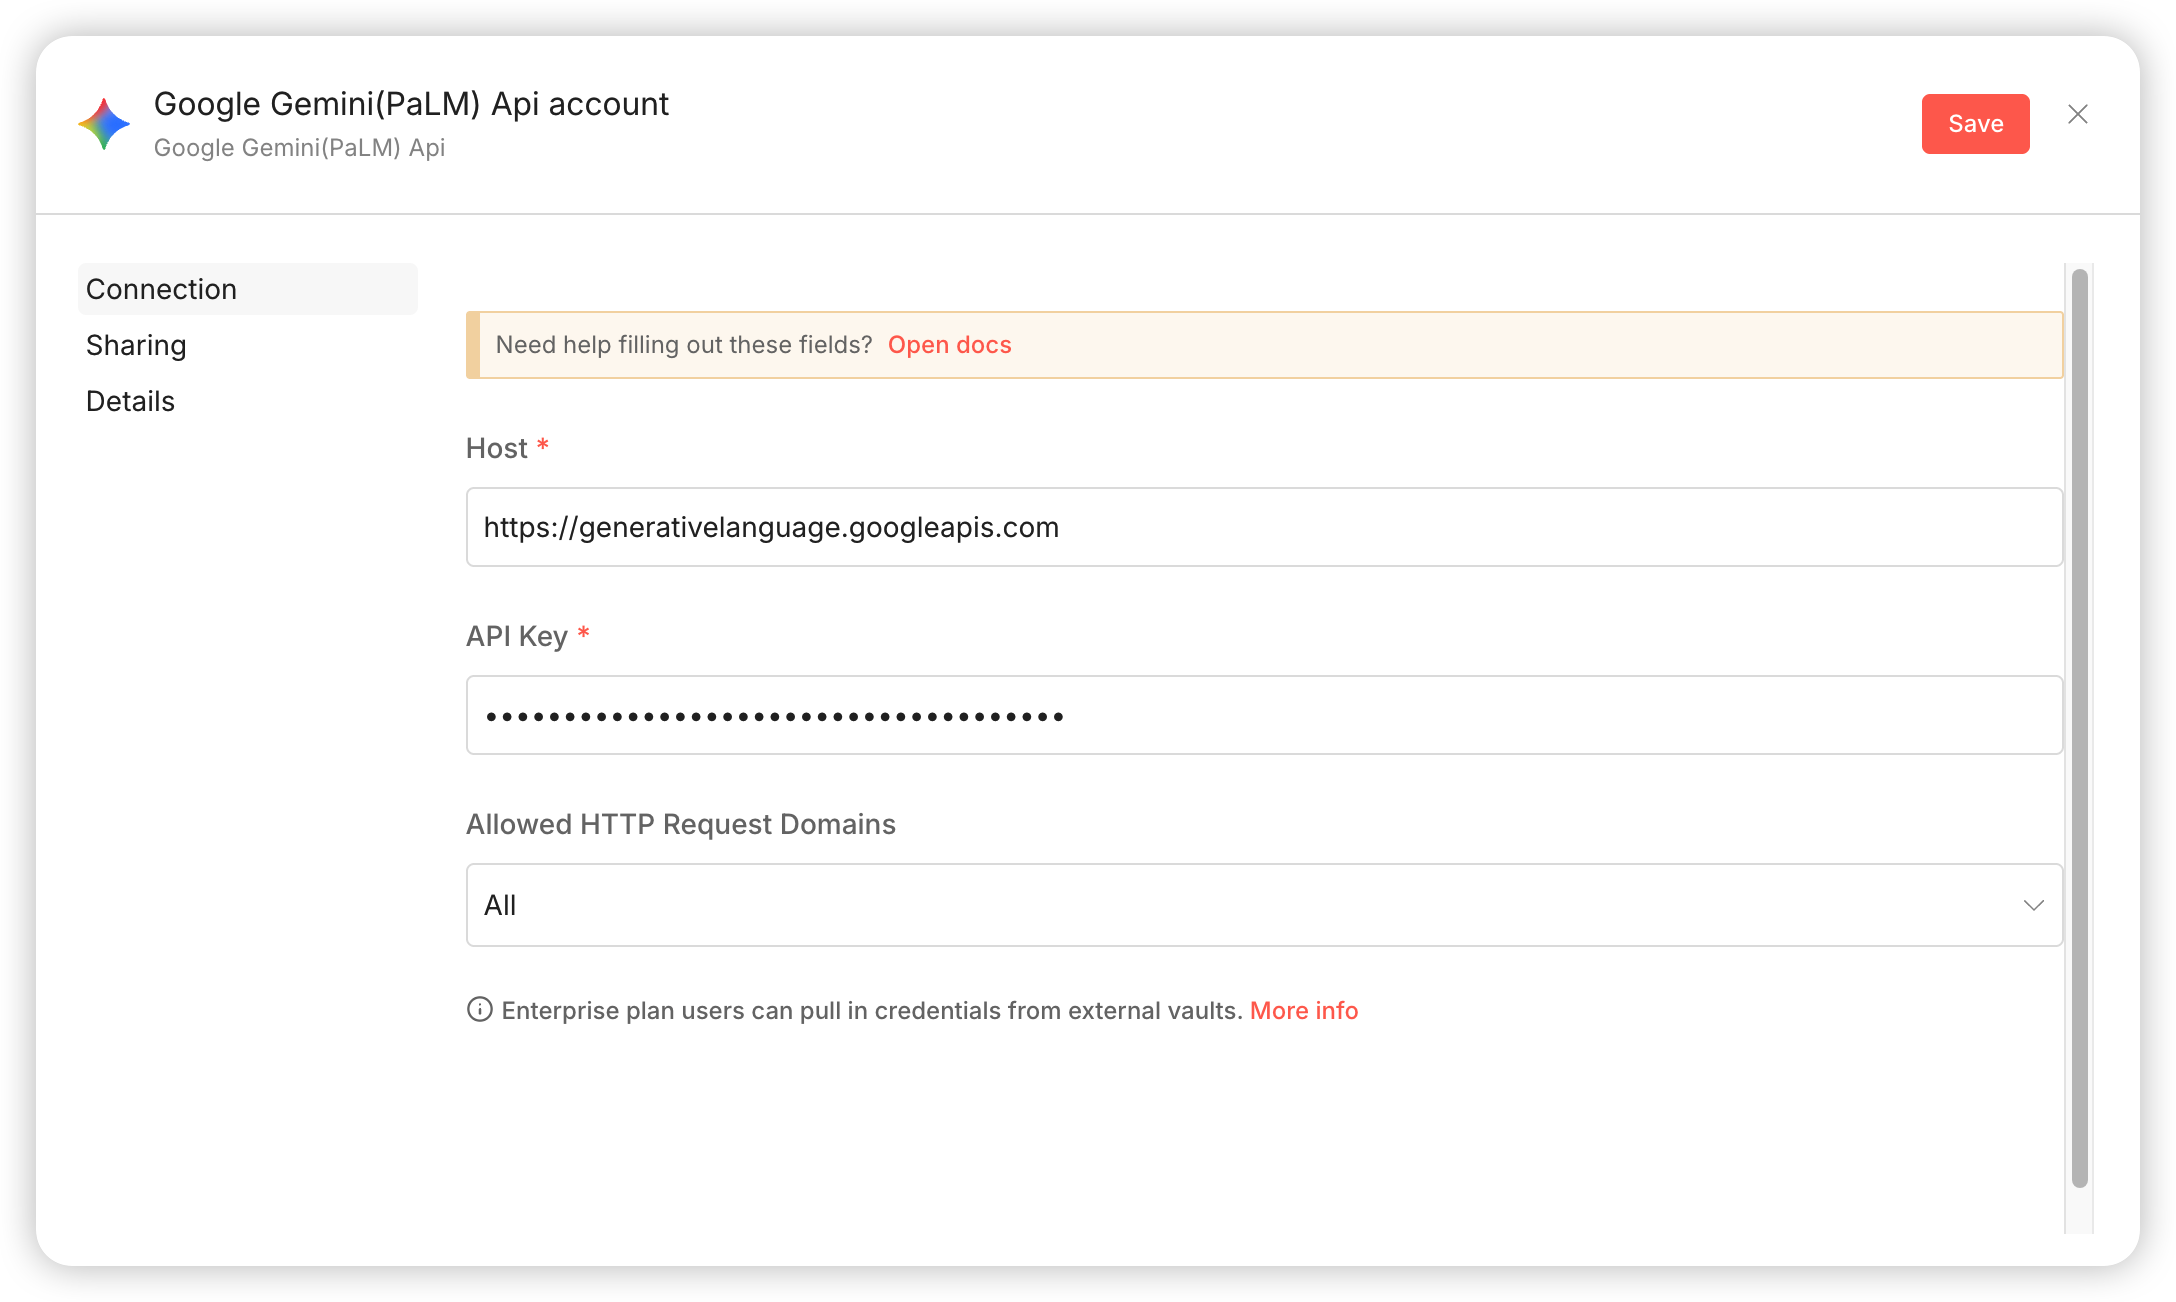Click into the Host URL field
Image resolution: width=2176 pixels, height=1302 pixels.
[1264, 527]
